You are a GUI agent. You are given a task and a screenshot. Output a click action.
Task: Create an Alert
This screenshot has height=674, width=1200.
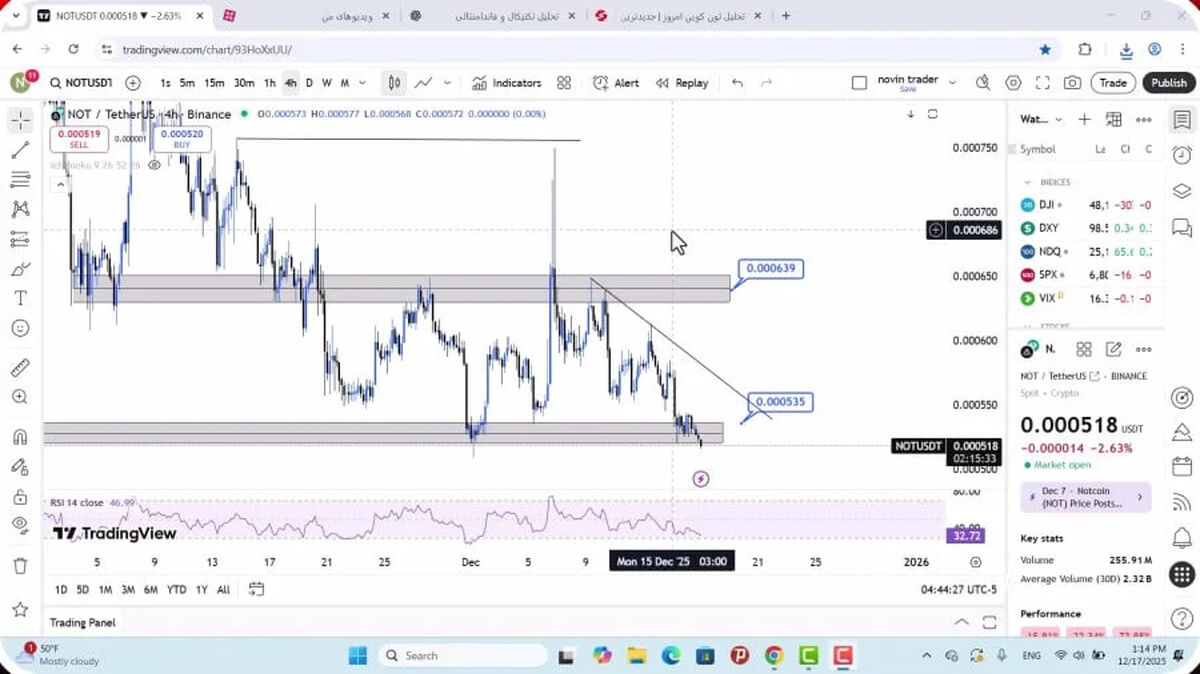click(616, 83)
